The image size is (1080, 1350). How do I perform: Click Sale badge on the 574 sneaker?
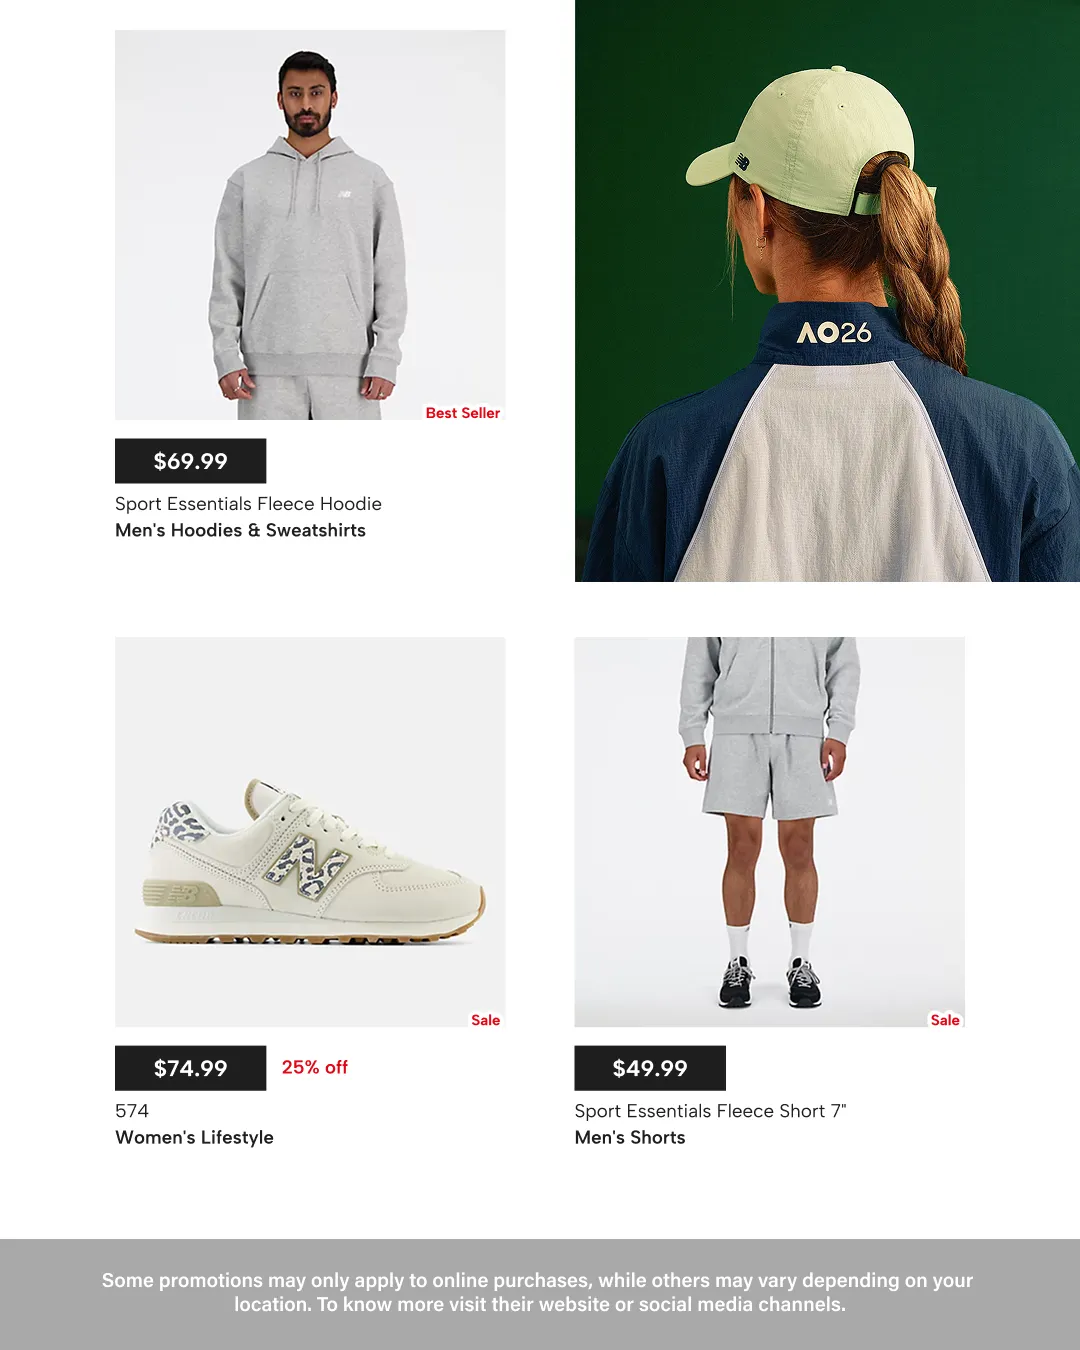[x=485, y=1020]
